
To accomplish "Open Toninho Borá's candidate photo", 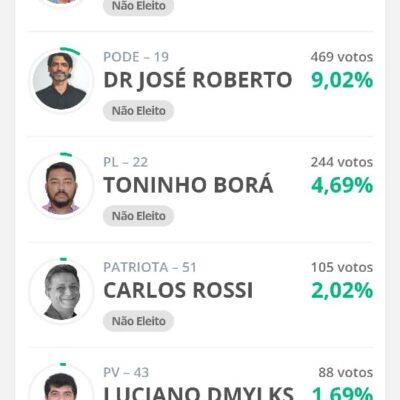I will 61,185.
